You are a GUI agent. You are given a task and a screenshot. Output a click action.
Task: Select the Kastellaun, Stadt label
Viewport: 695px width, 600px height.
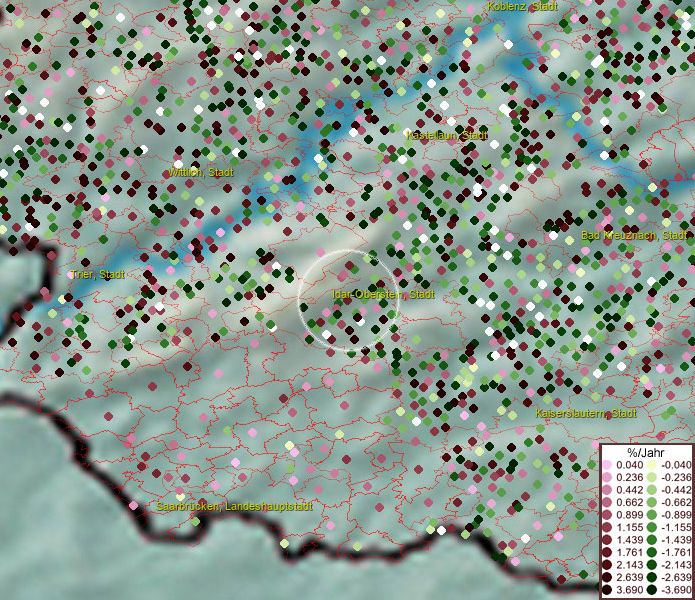[x=447, y=135]
